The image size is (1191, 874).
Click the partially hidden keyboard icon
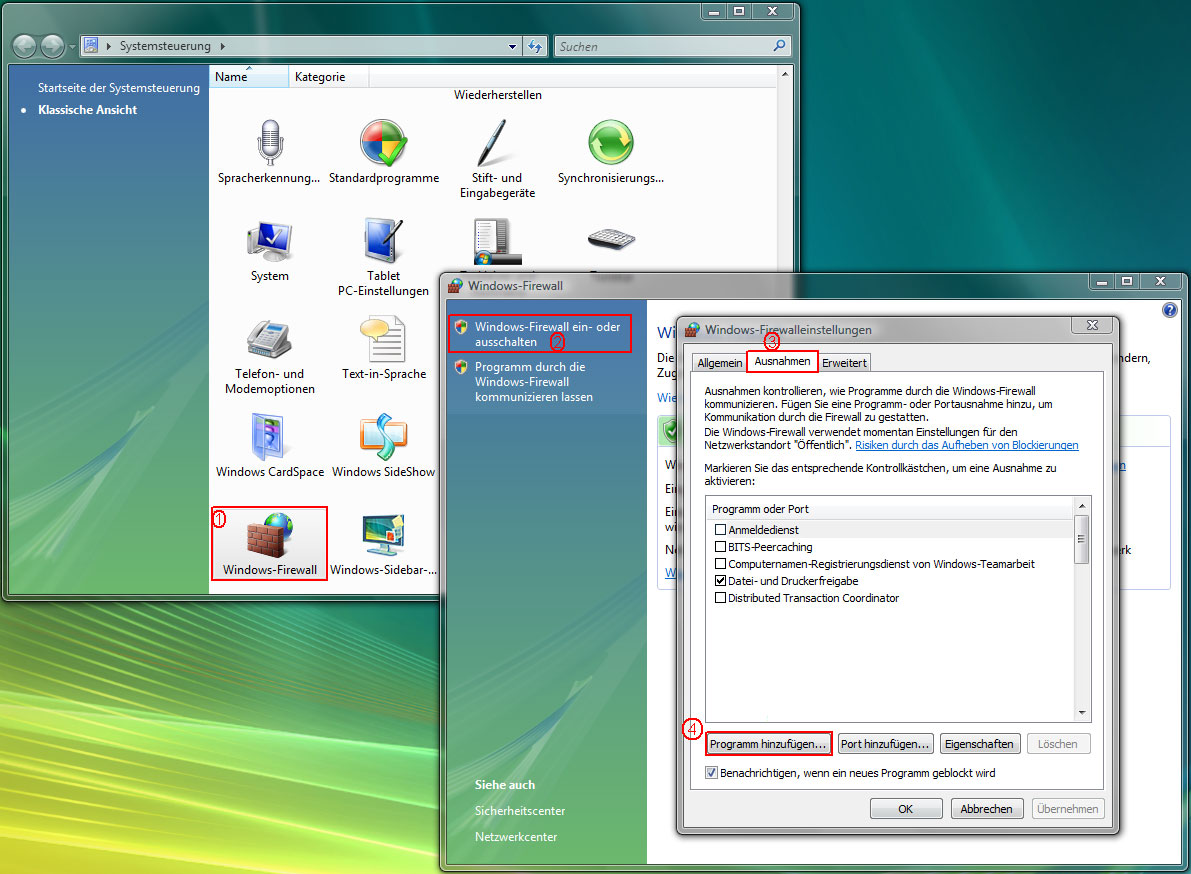pyautogui.click(x=611, y=239)
